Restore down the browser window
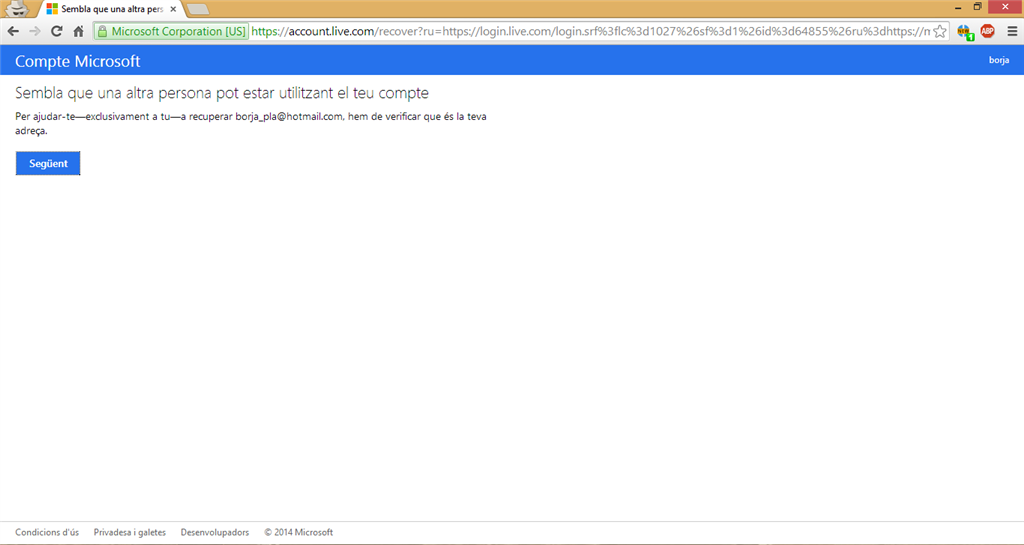This screenshot has width=1024, height=545. click(978, 7)
